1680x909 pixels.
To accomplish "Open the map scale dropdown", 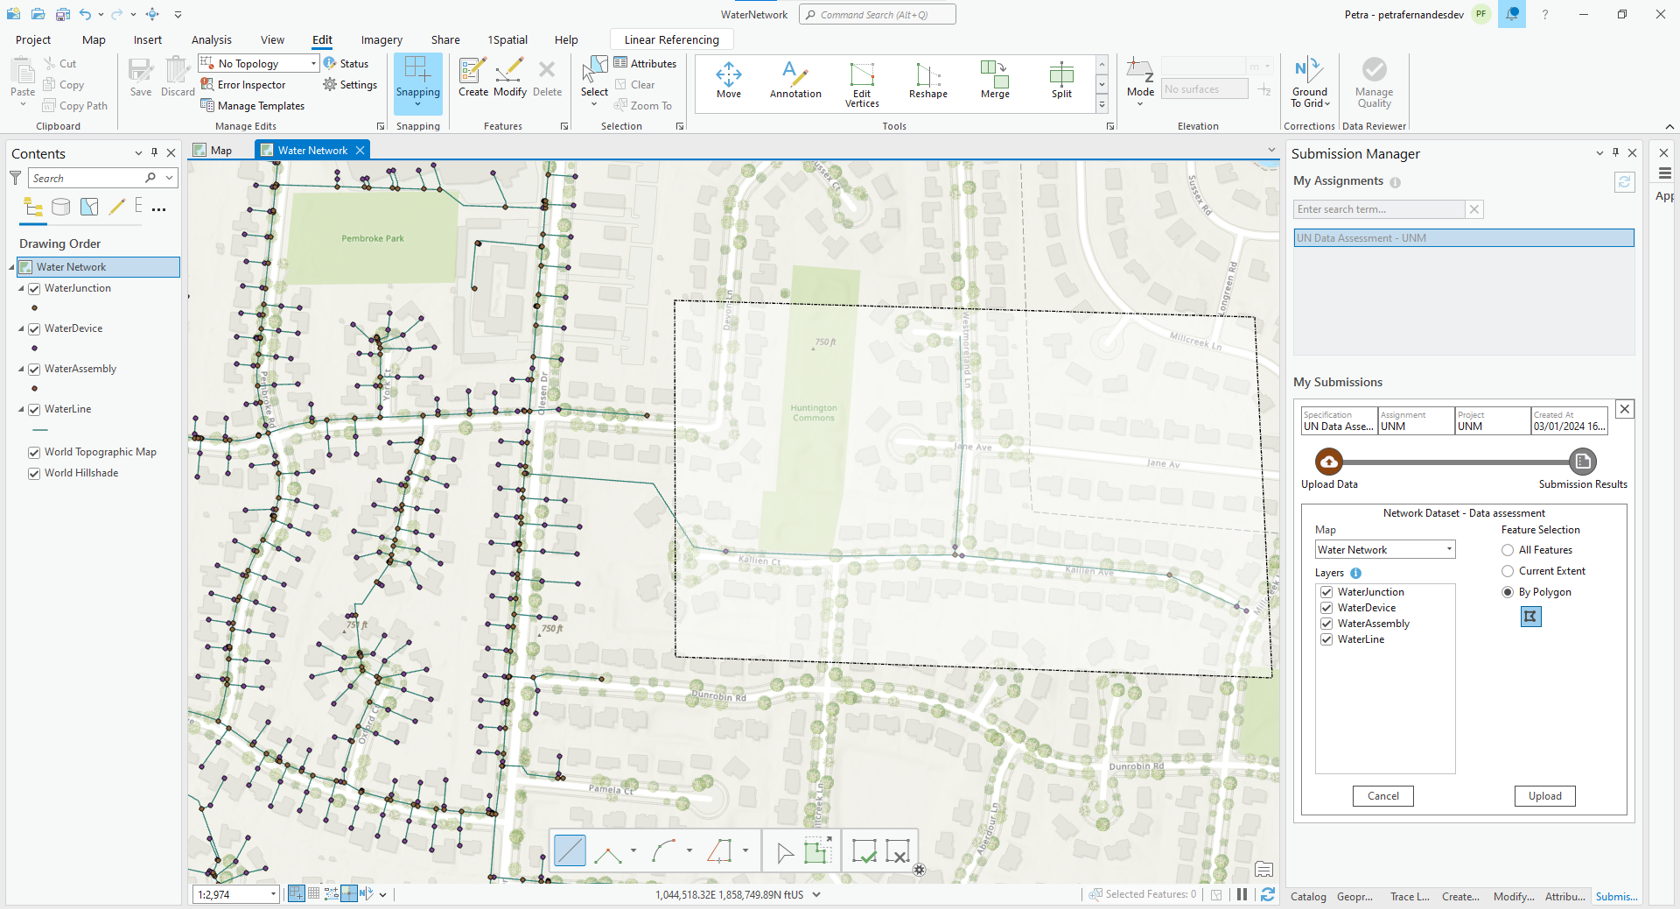I will click(x=273, y=895).
